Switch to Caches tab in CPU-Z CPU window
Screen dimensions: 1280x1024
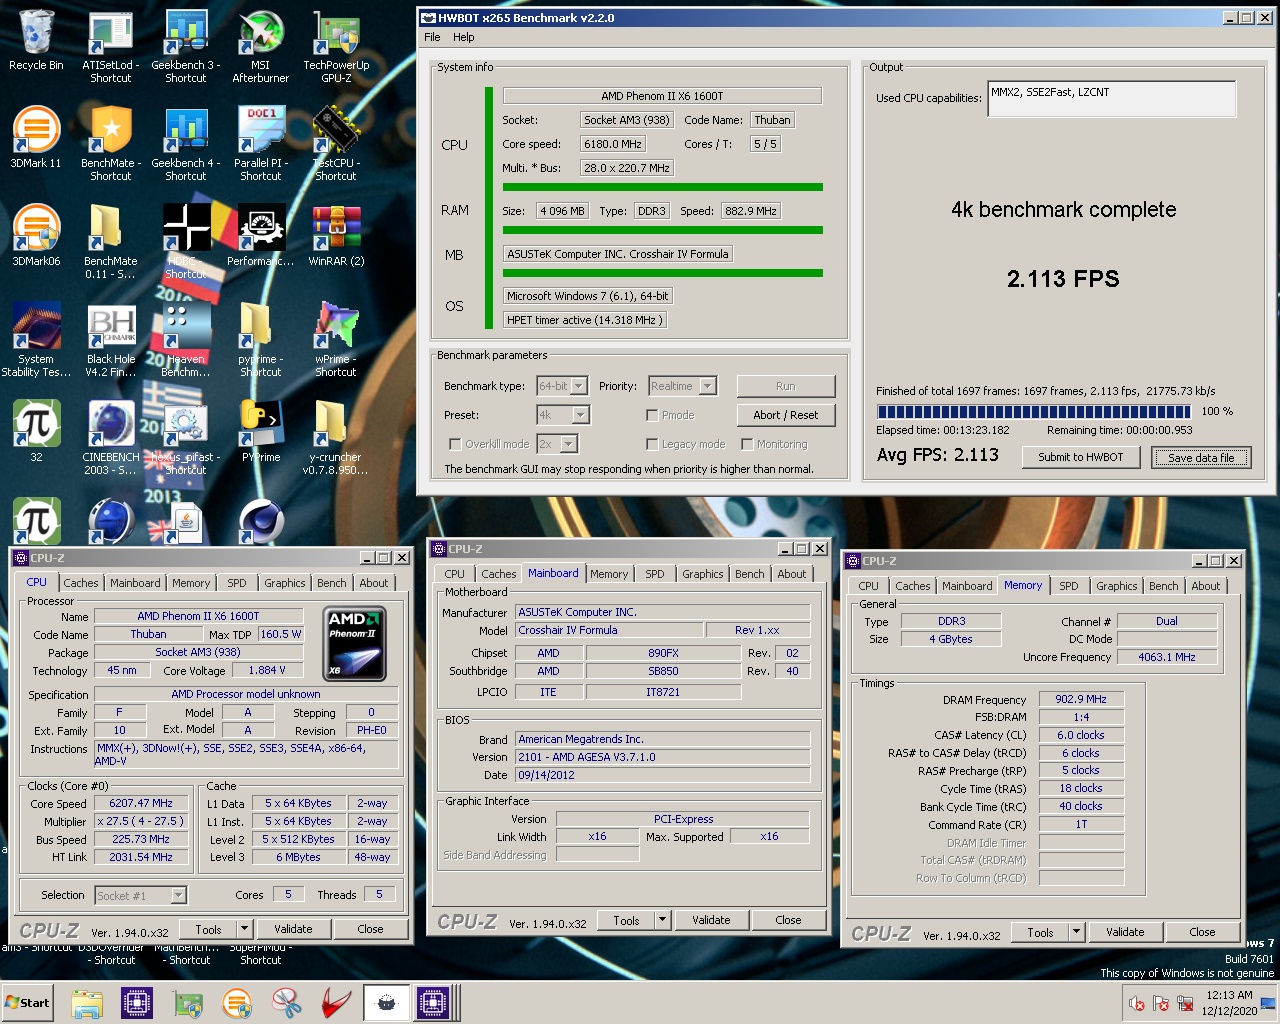click(x=81, y=583)
